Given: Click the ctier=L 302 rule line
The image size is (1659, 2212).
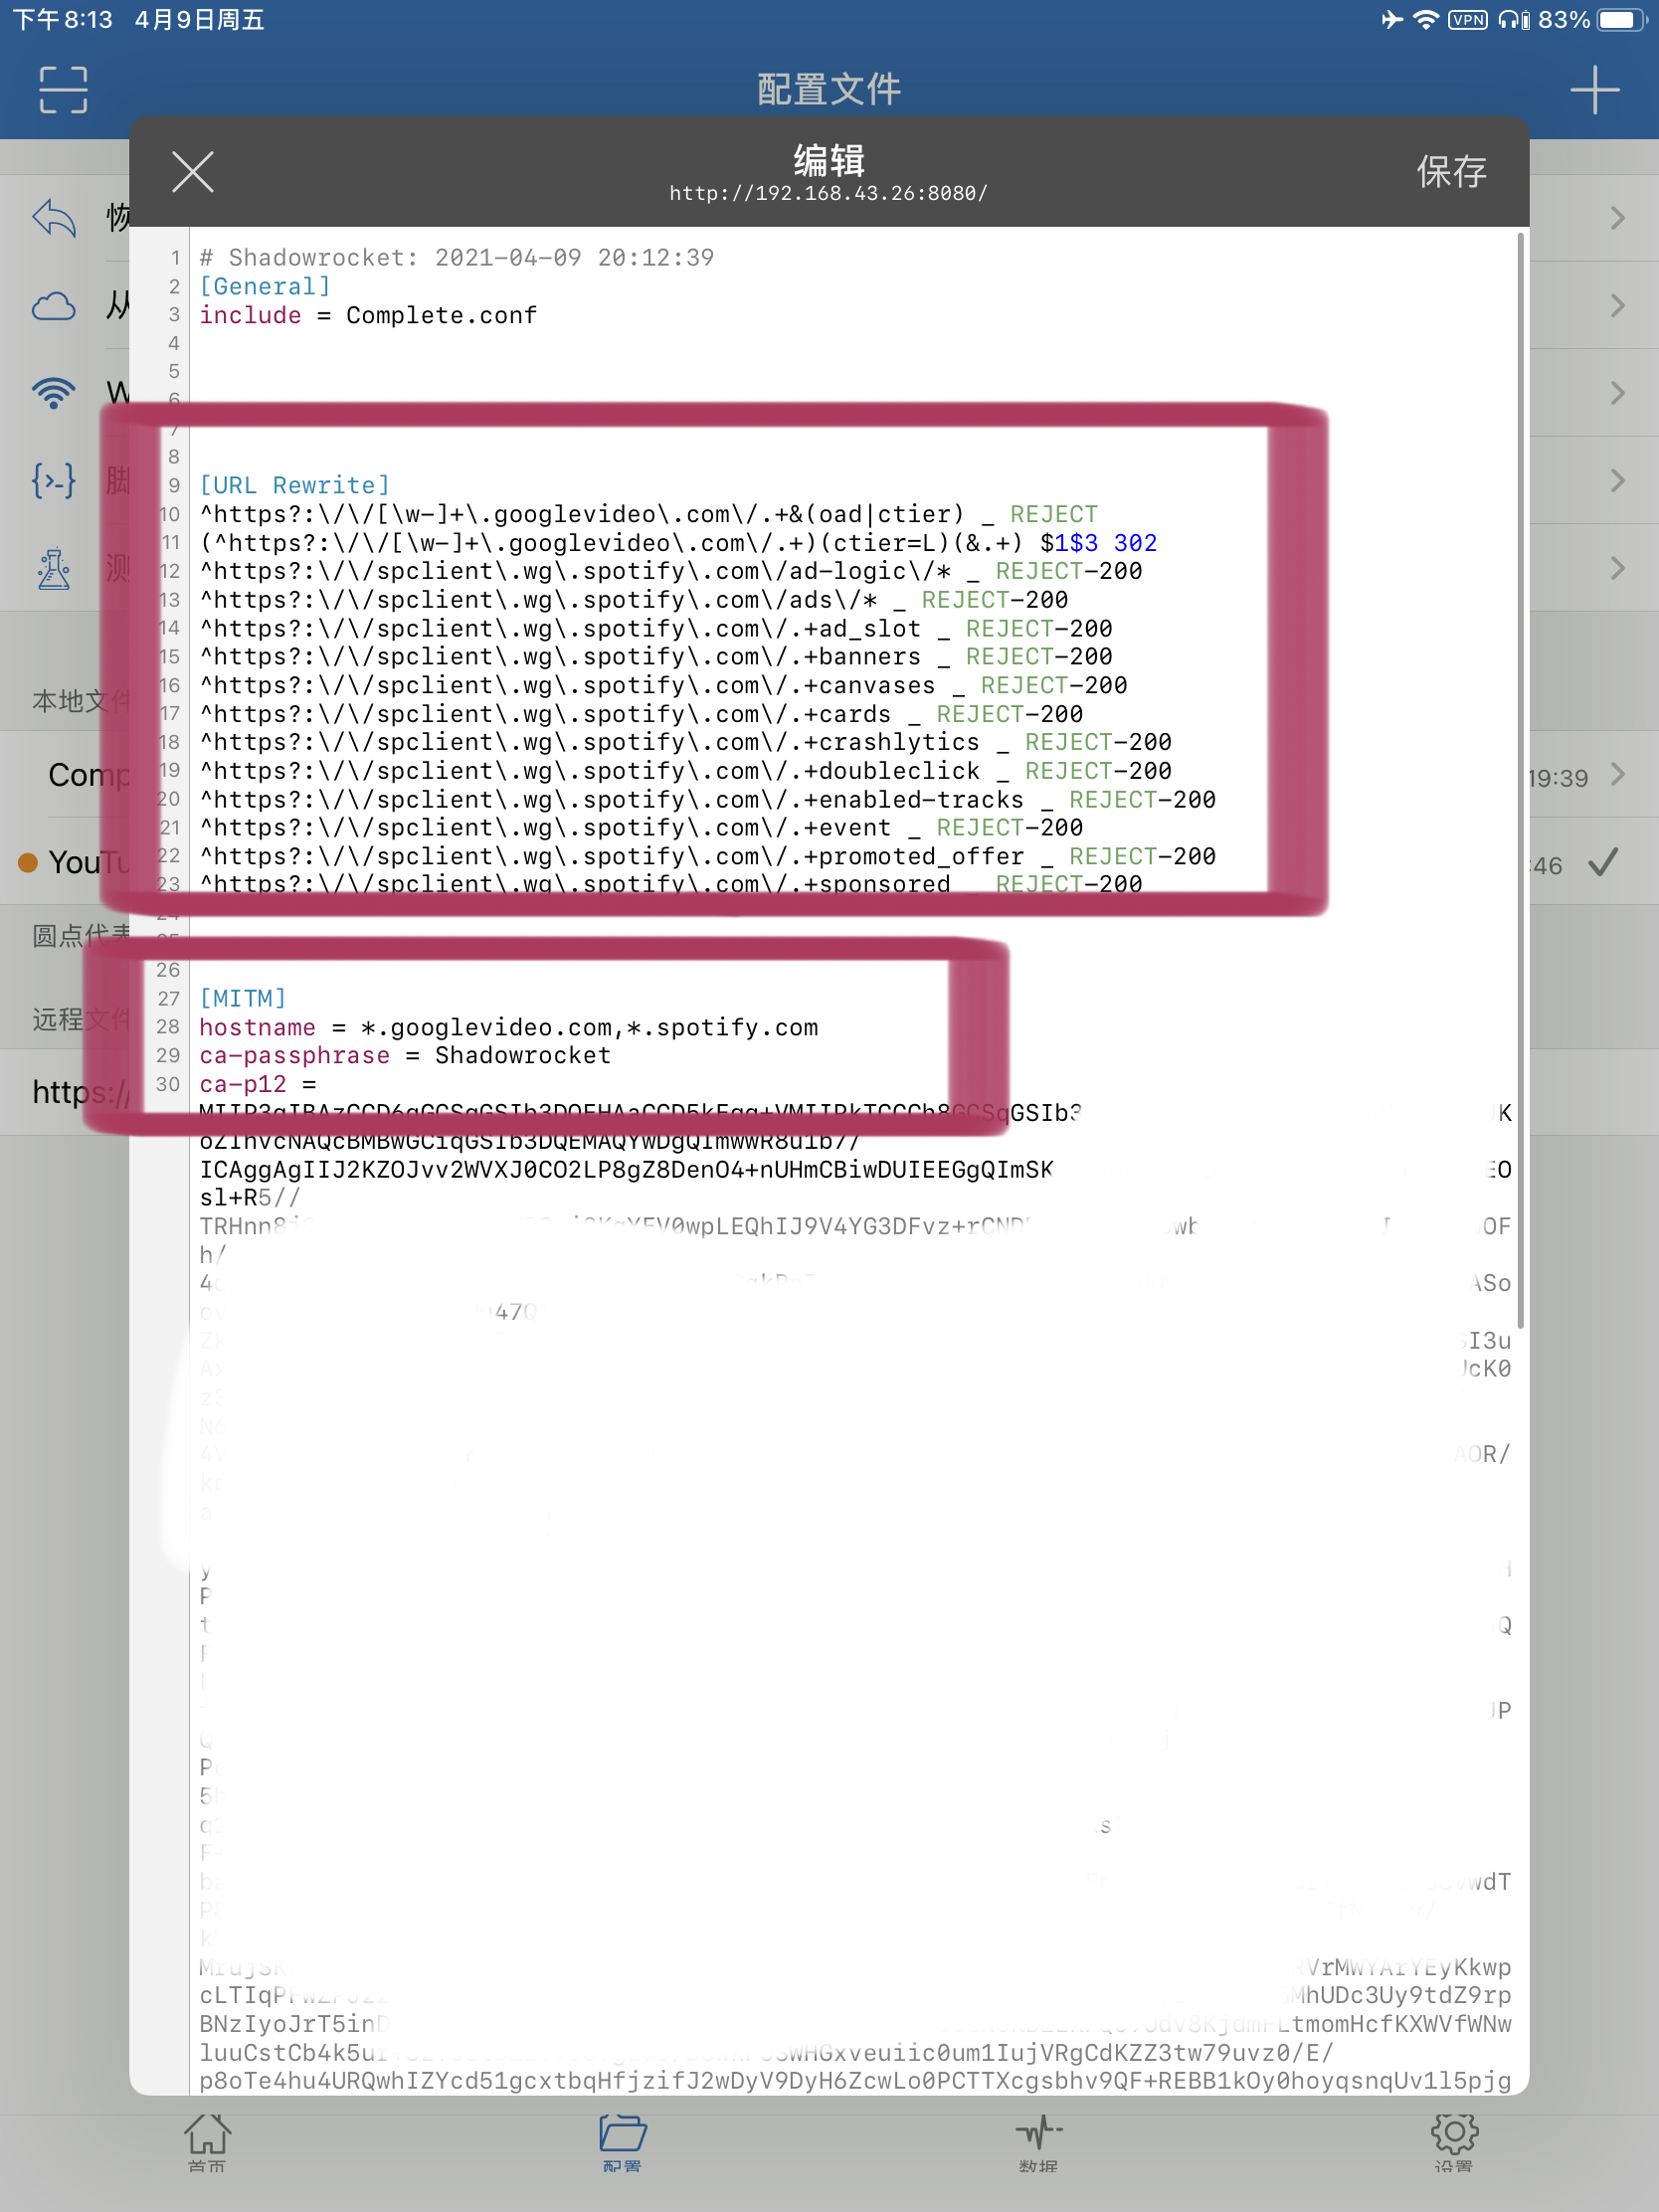Looking at the screenshot, I should [678, 543].
